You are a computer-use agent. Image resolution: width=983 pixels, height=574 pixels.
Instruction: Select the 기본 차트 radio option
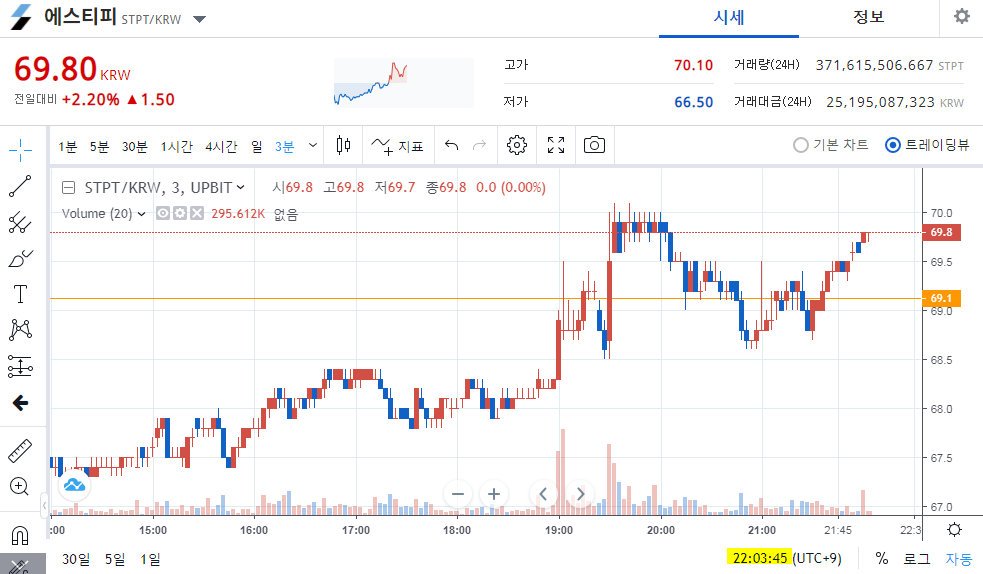pos(830,145)
